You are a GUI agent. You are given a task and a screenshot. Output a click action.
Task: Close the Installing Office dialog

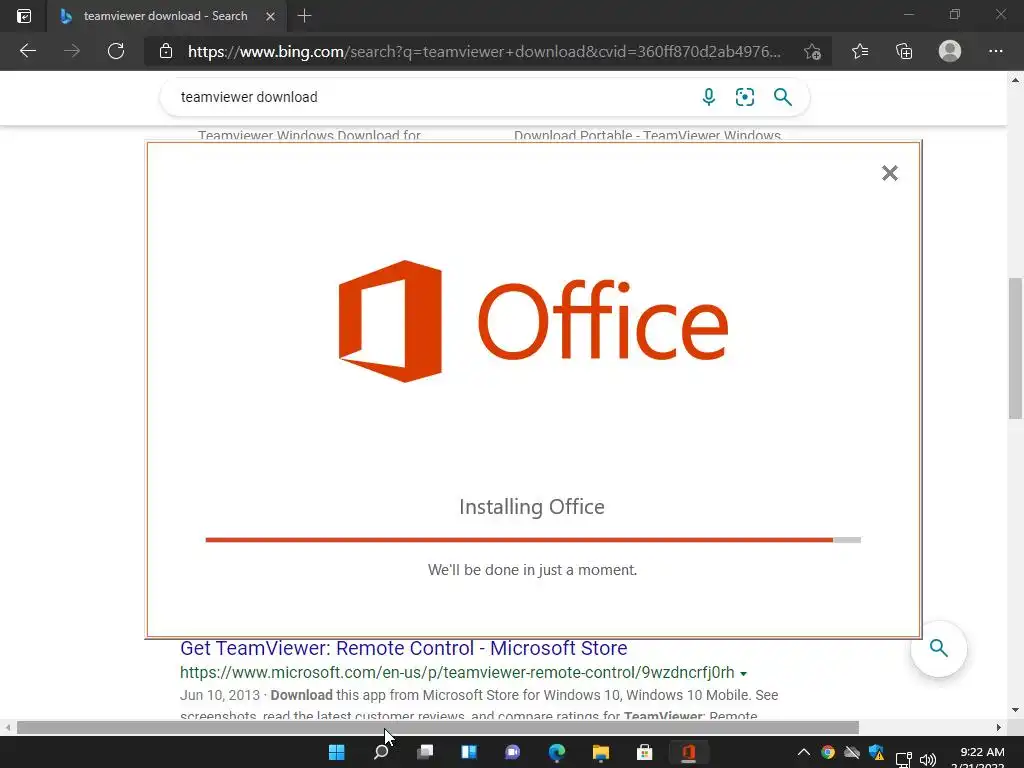coord(889,173)
